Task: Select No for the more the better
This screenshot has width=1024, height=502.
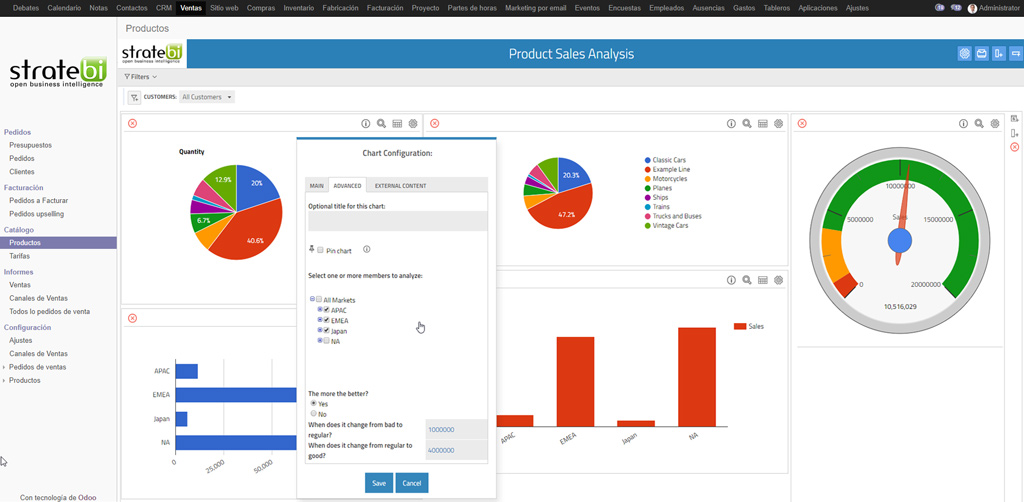Action: tap(313, 414)
